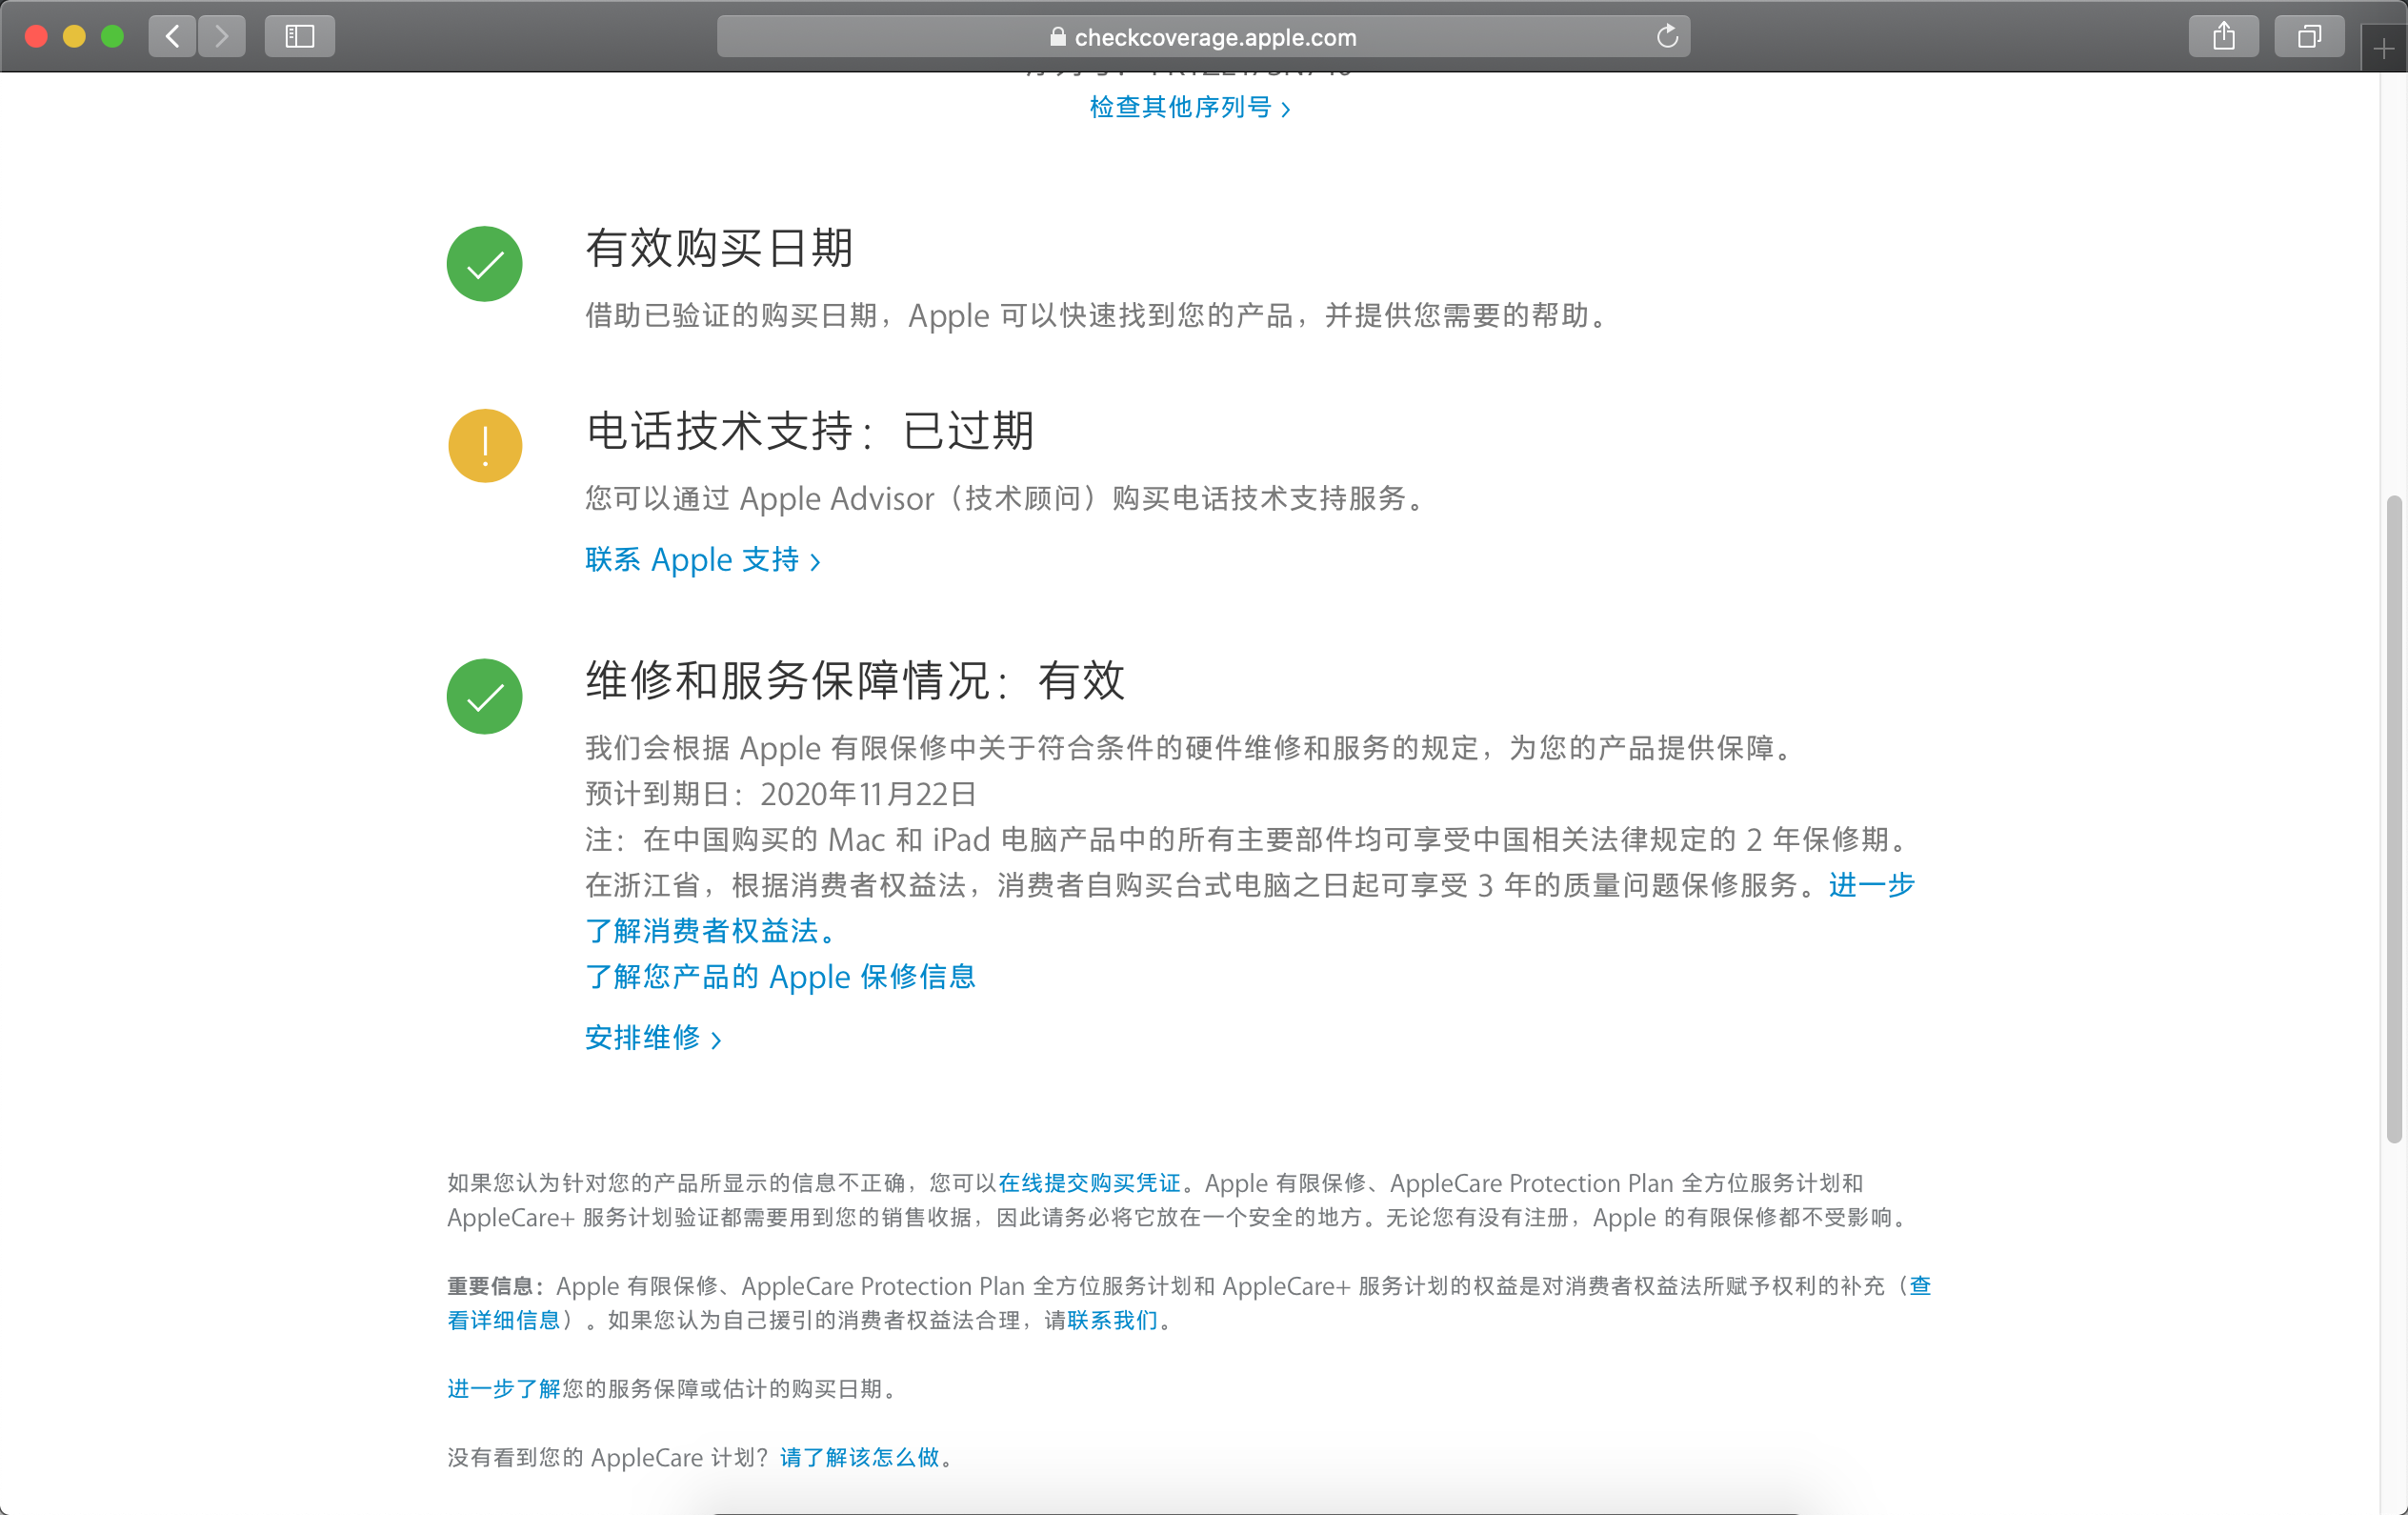Show all tabs overview icon
The image size is (2408, 1515).
coord(2308,37)
